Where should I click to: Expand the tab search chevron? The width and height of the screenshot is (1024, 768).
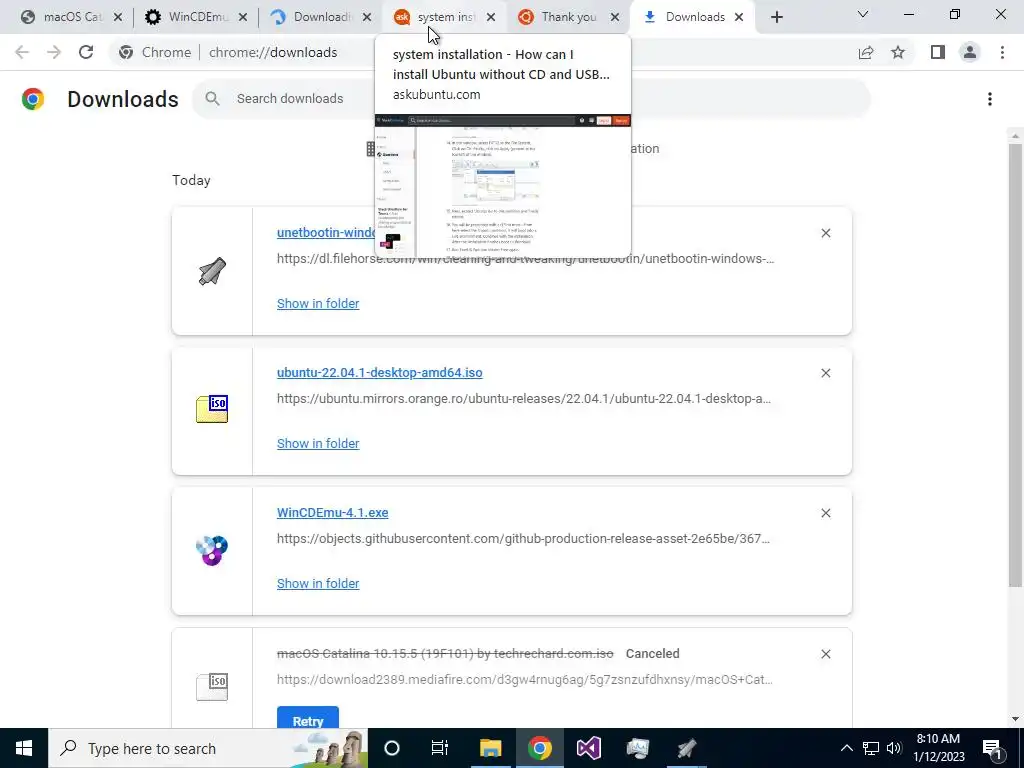pyautogui.click(x=863, y=14)
